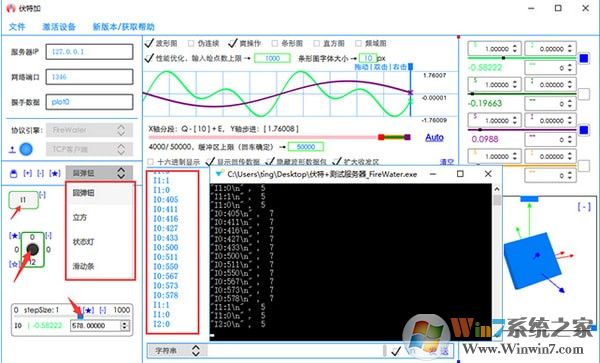
Task: Toggle the 扩大收发区 checkbox
Action: tap(337, 161)
